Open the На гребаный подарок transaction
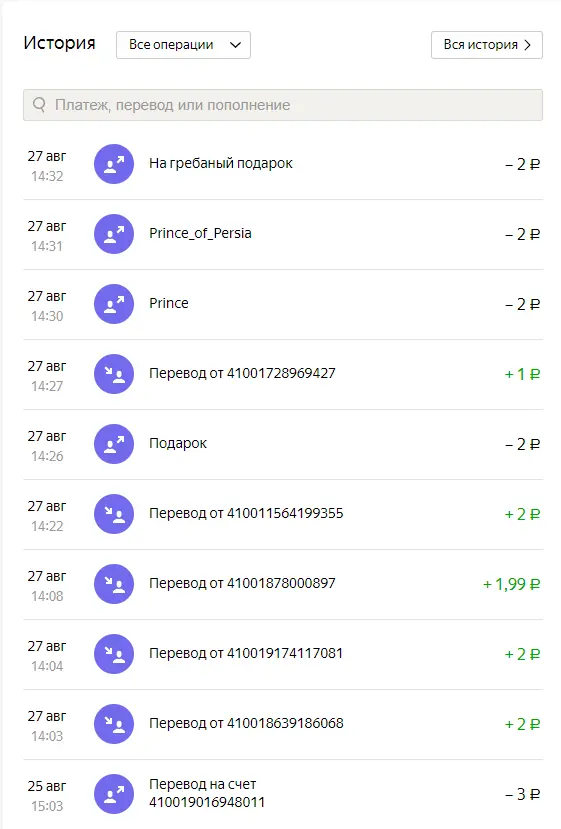Screen dimensions: 561x829 pos(283,164)
